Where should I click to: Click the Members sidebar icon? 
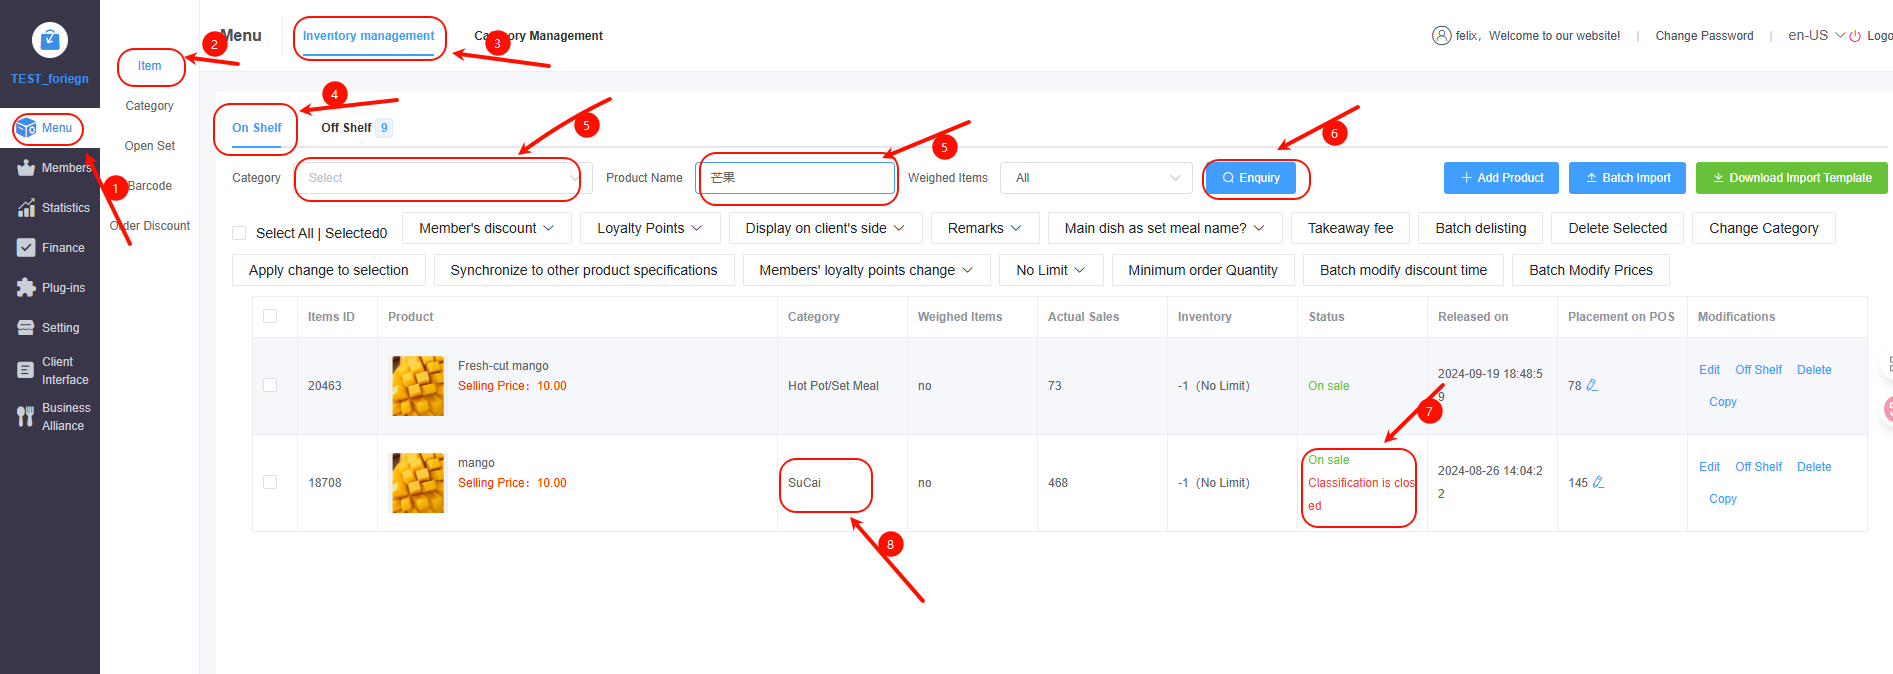point(26,168)
